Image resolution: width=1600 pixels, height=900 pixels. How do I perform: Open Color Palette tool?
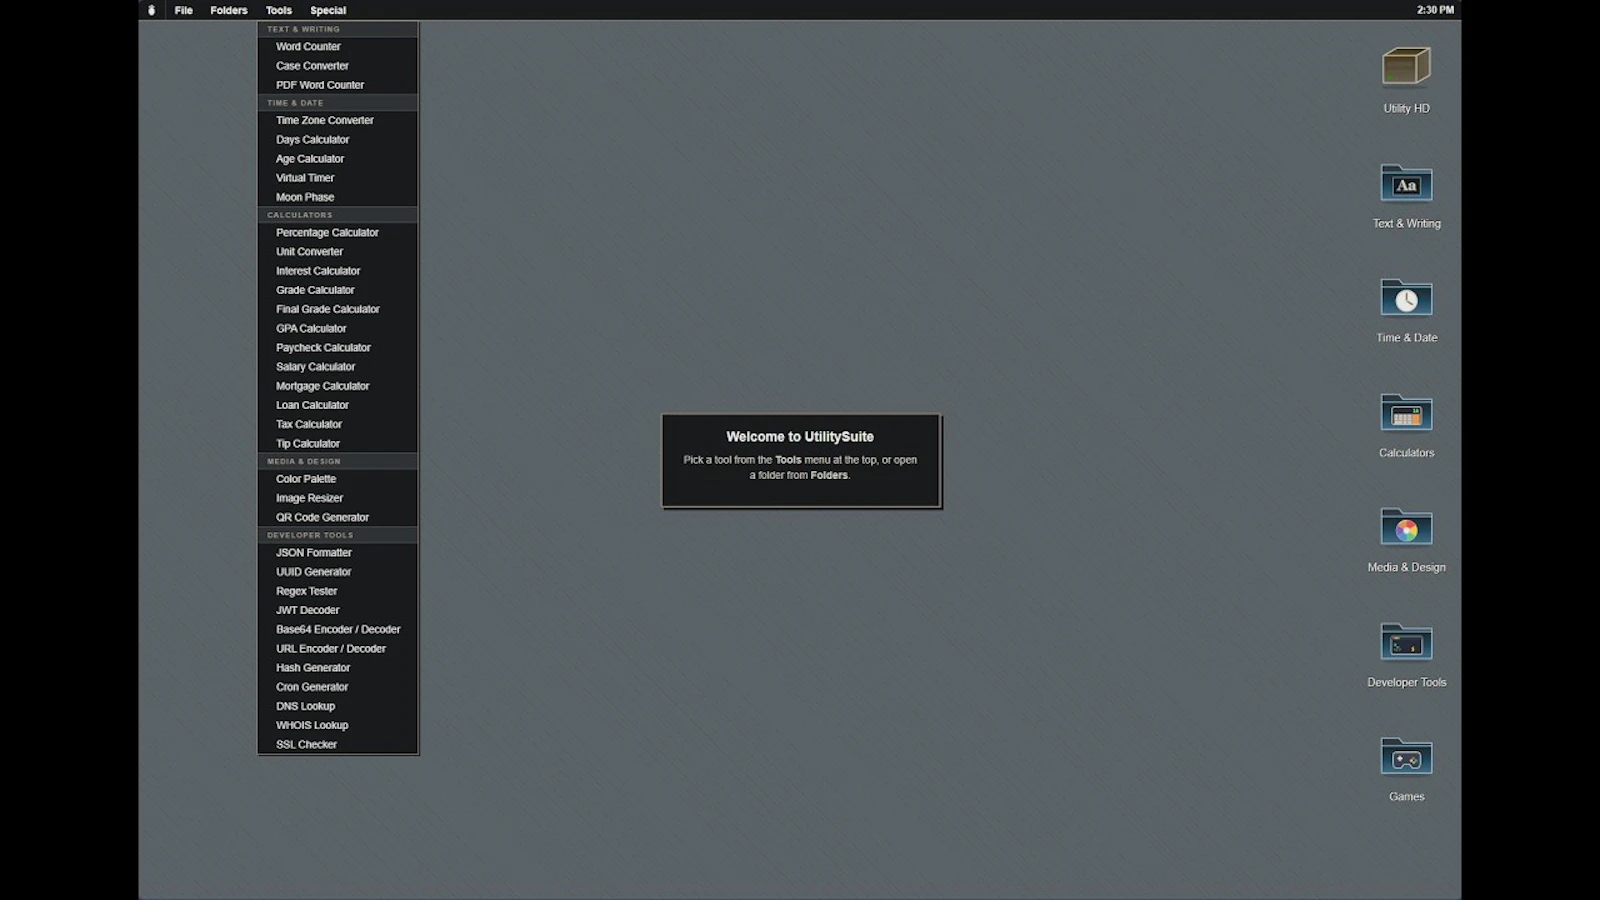pos(338,479)
